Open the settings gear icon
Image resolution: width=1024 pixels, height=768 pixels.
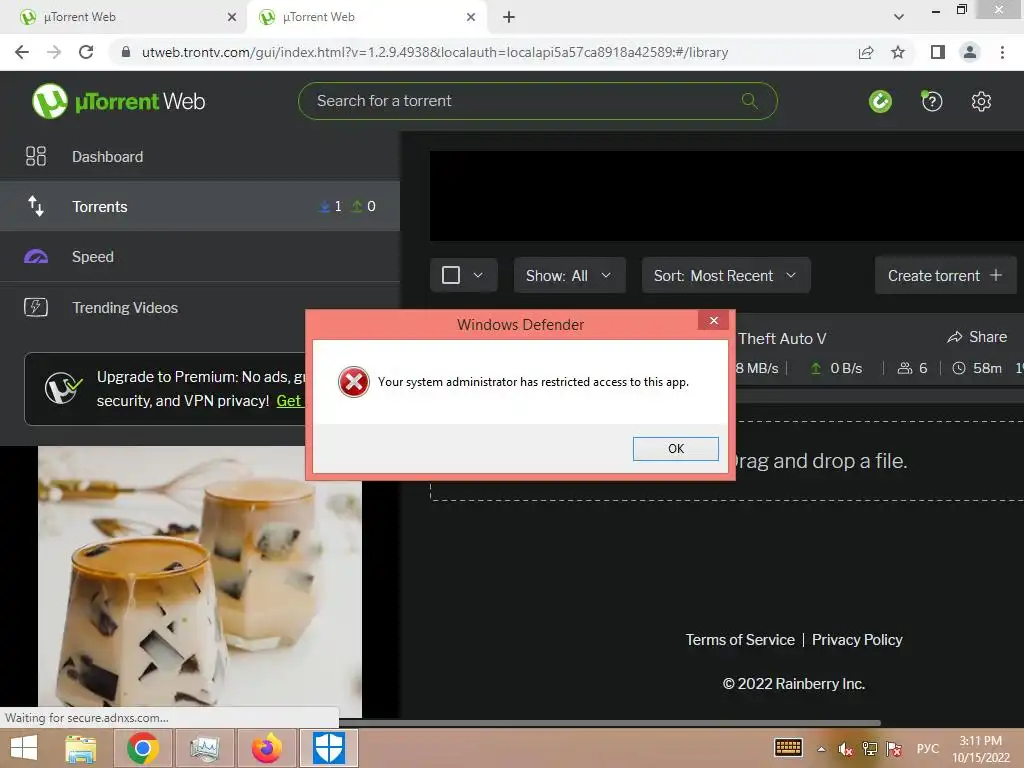click(981, 101)
